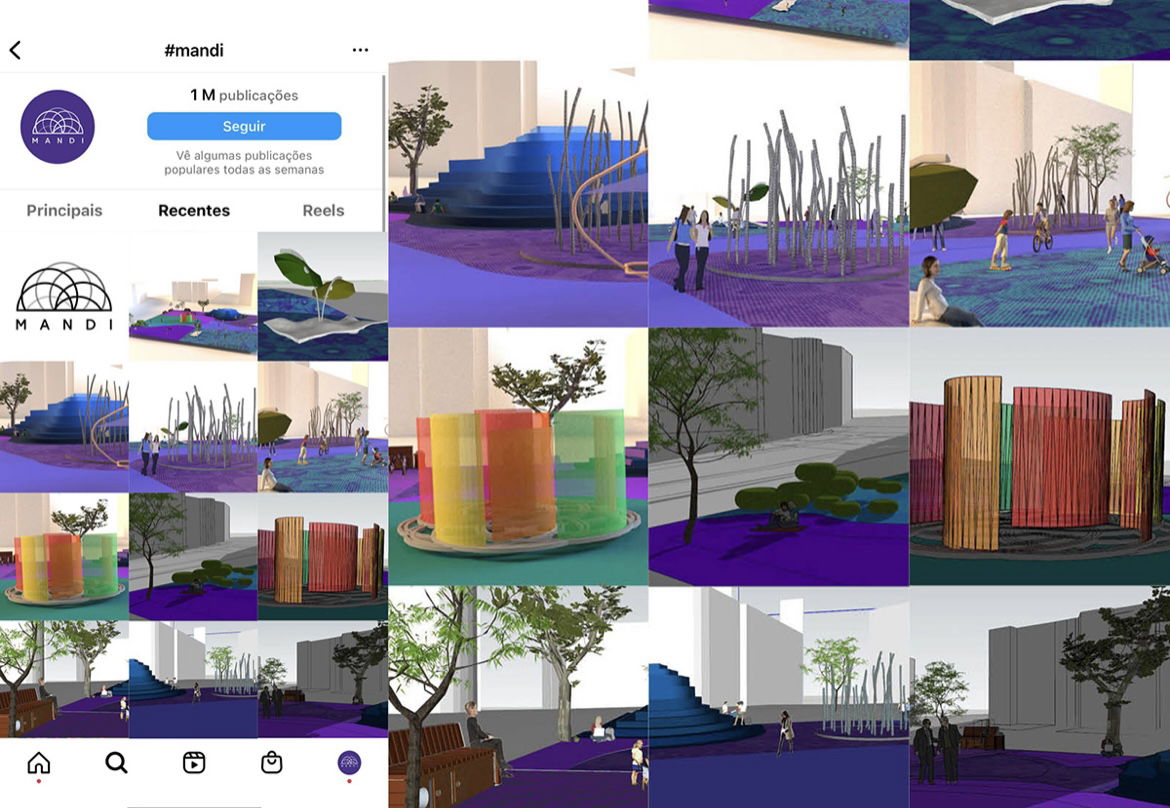Image resolution: width=1170 pixels, height=808 pixels.
Task: Open the MANDI purple hashtag avatar
Action: 57,127
